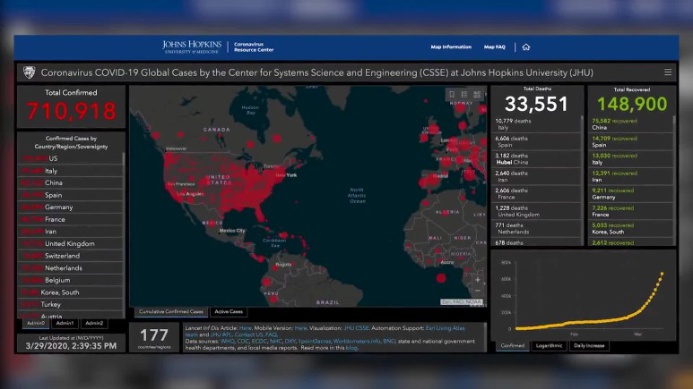Switch to the Active Cases tab
Screen dimensions: 693x389
click(228, 312)
